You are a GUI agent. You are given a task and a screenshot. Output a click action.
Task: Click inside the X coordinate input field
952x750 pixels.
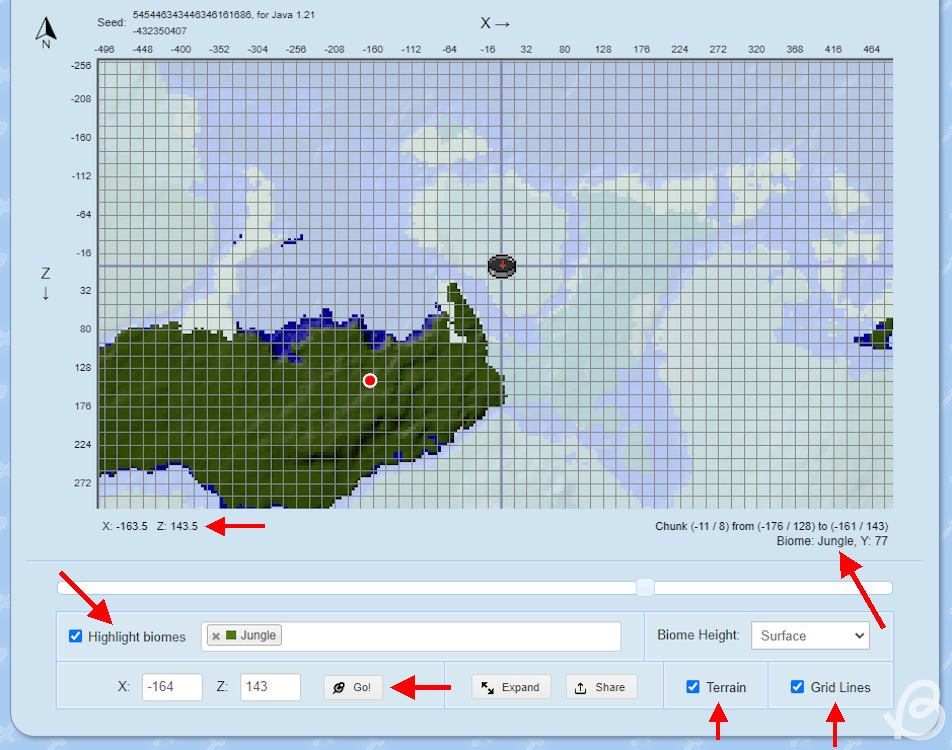tap(170, 687)
